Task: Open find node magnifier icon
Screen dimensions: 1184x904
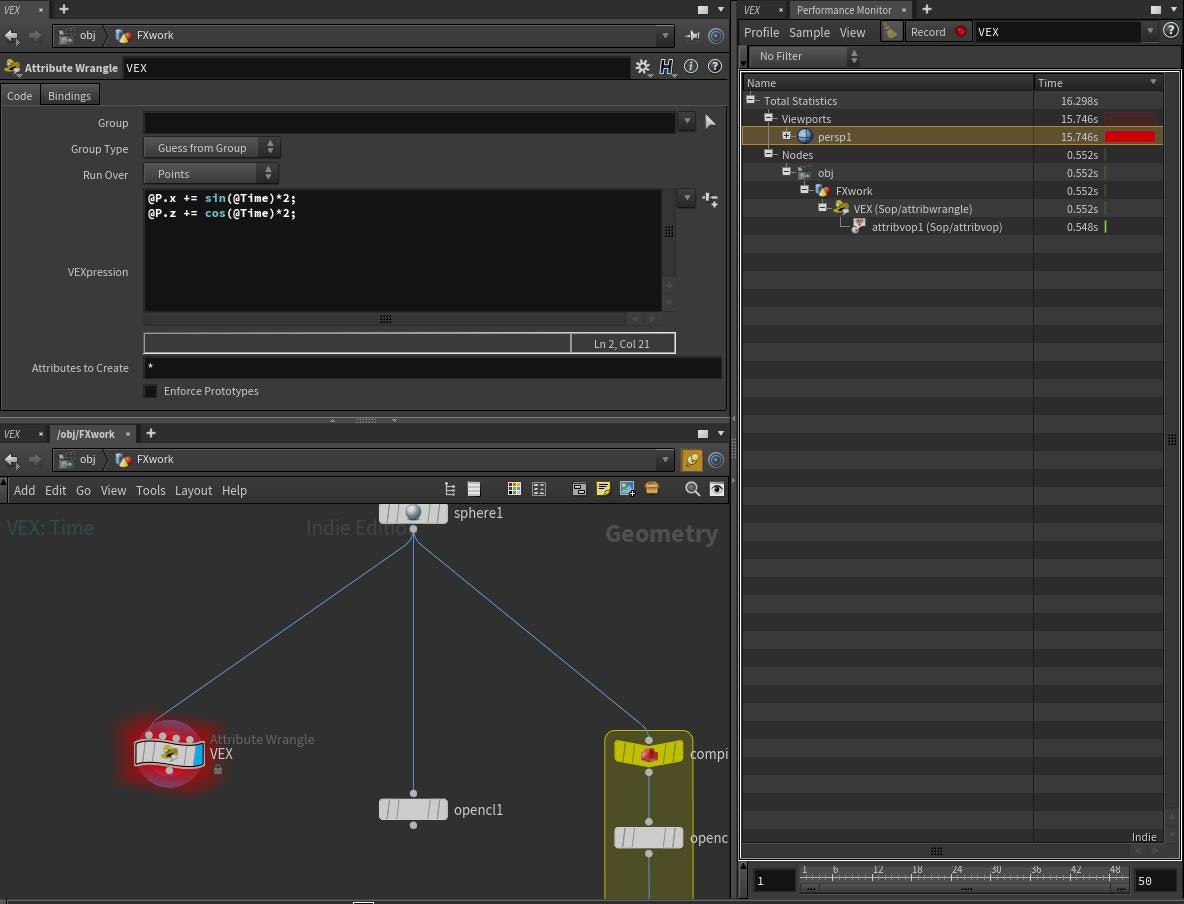Action: point(692,489)
